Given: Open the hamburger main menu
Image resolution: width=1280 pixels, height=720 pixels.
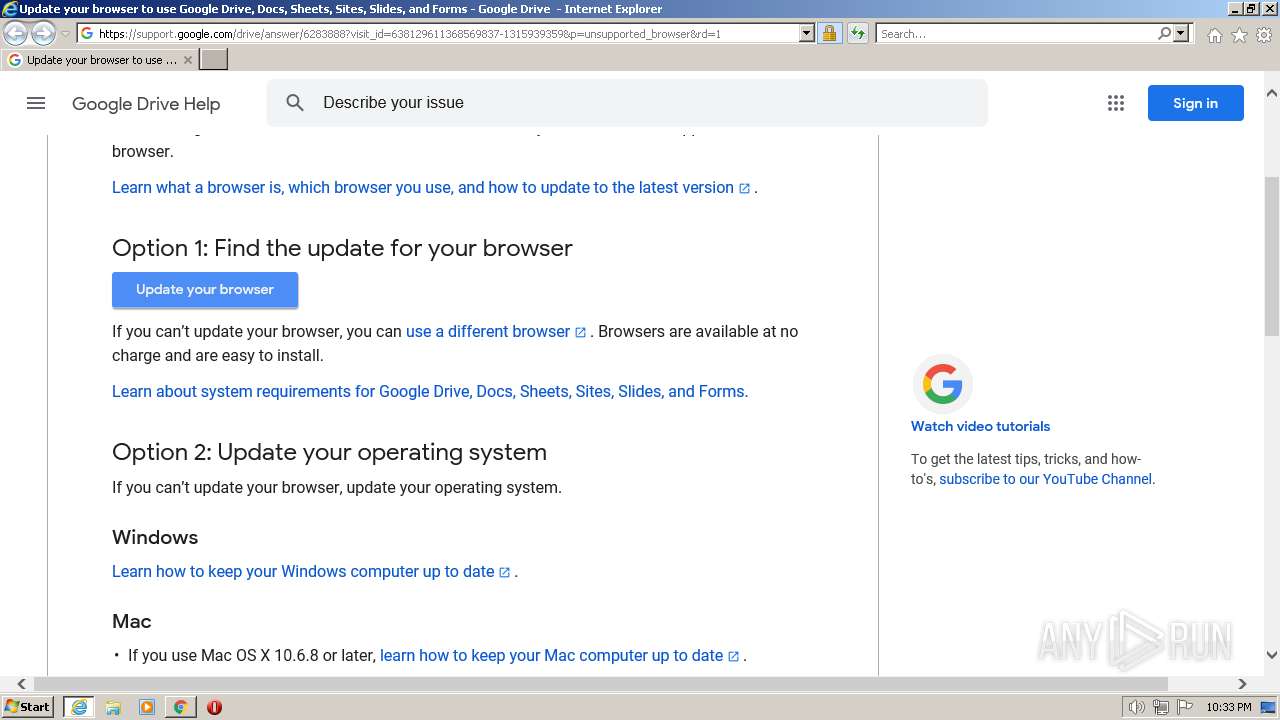Looking at the screenshot, I should [36, 103].
